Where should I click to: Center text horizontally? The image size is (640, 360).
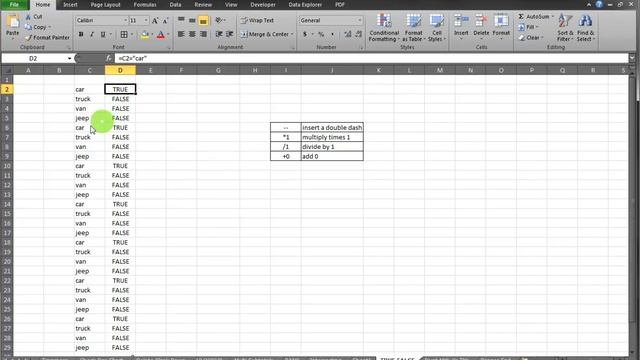pos(192,34)
